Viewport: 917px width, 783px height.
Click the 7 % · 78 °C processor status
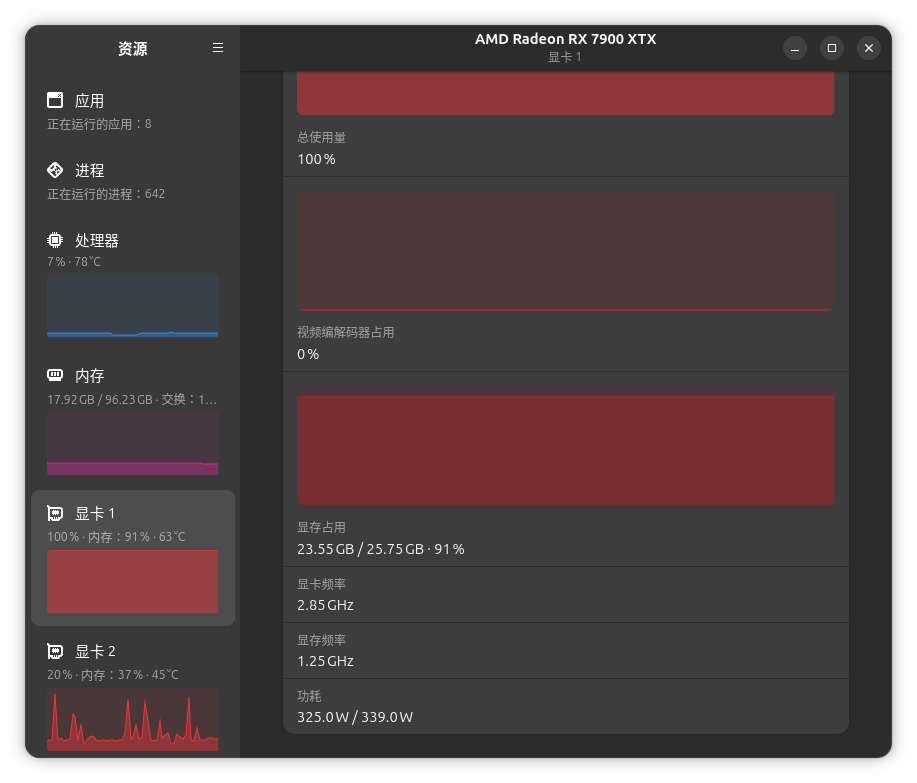click(x=74, y=261)
